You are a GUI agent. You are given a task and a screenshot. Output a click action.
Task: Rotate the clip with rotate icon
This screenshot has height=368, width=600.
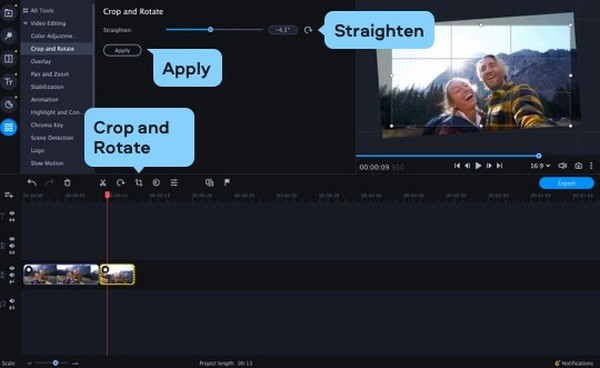point(121,183)
